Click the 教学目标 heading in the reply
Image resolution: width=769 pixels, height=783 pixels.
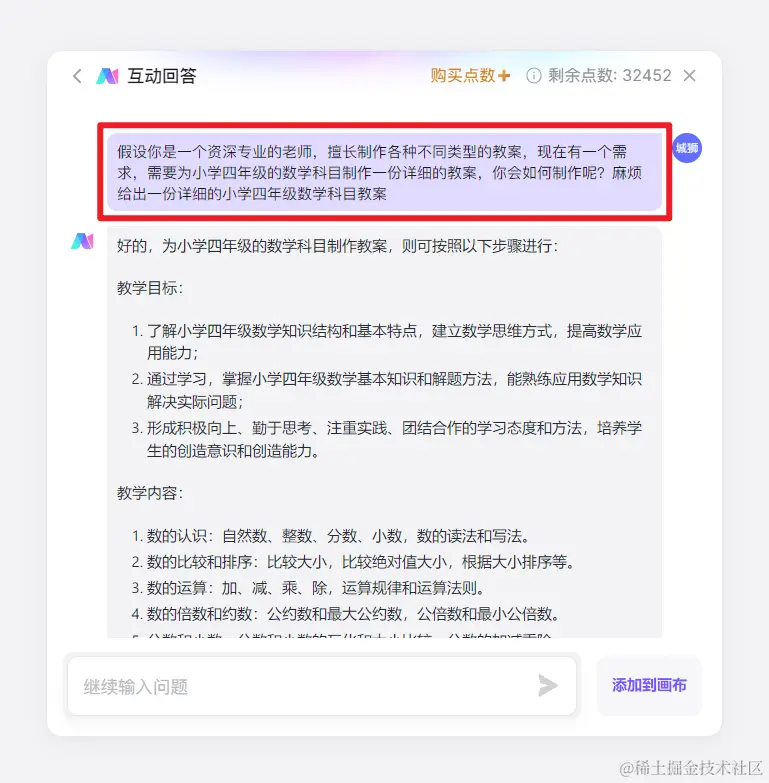tap(150, 288)
